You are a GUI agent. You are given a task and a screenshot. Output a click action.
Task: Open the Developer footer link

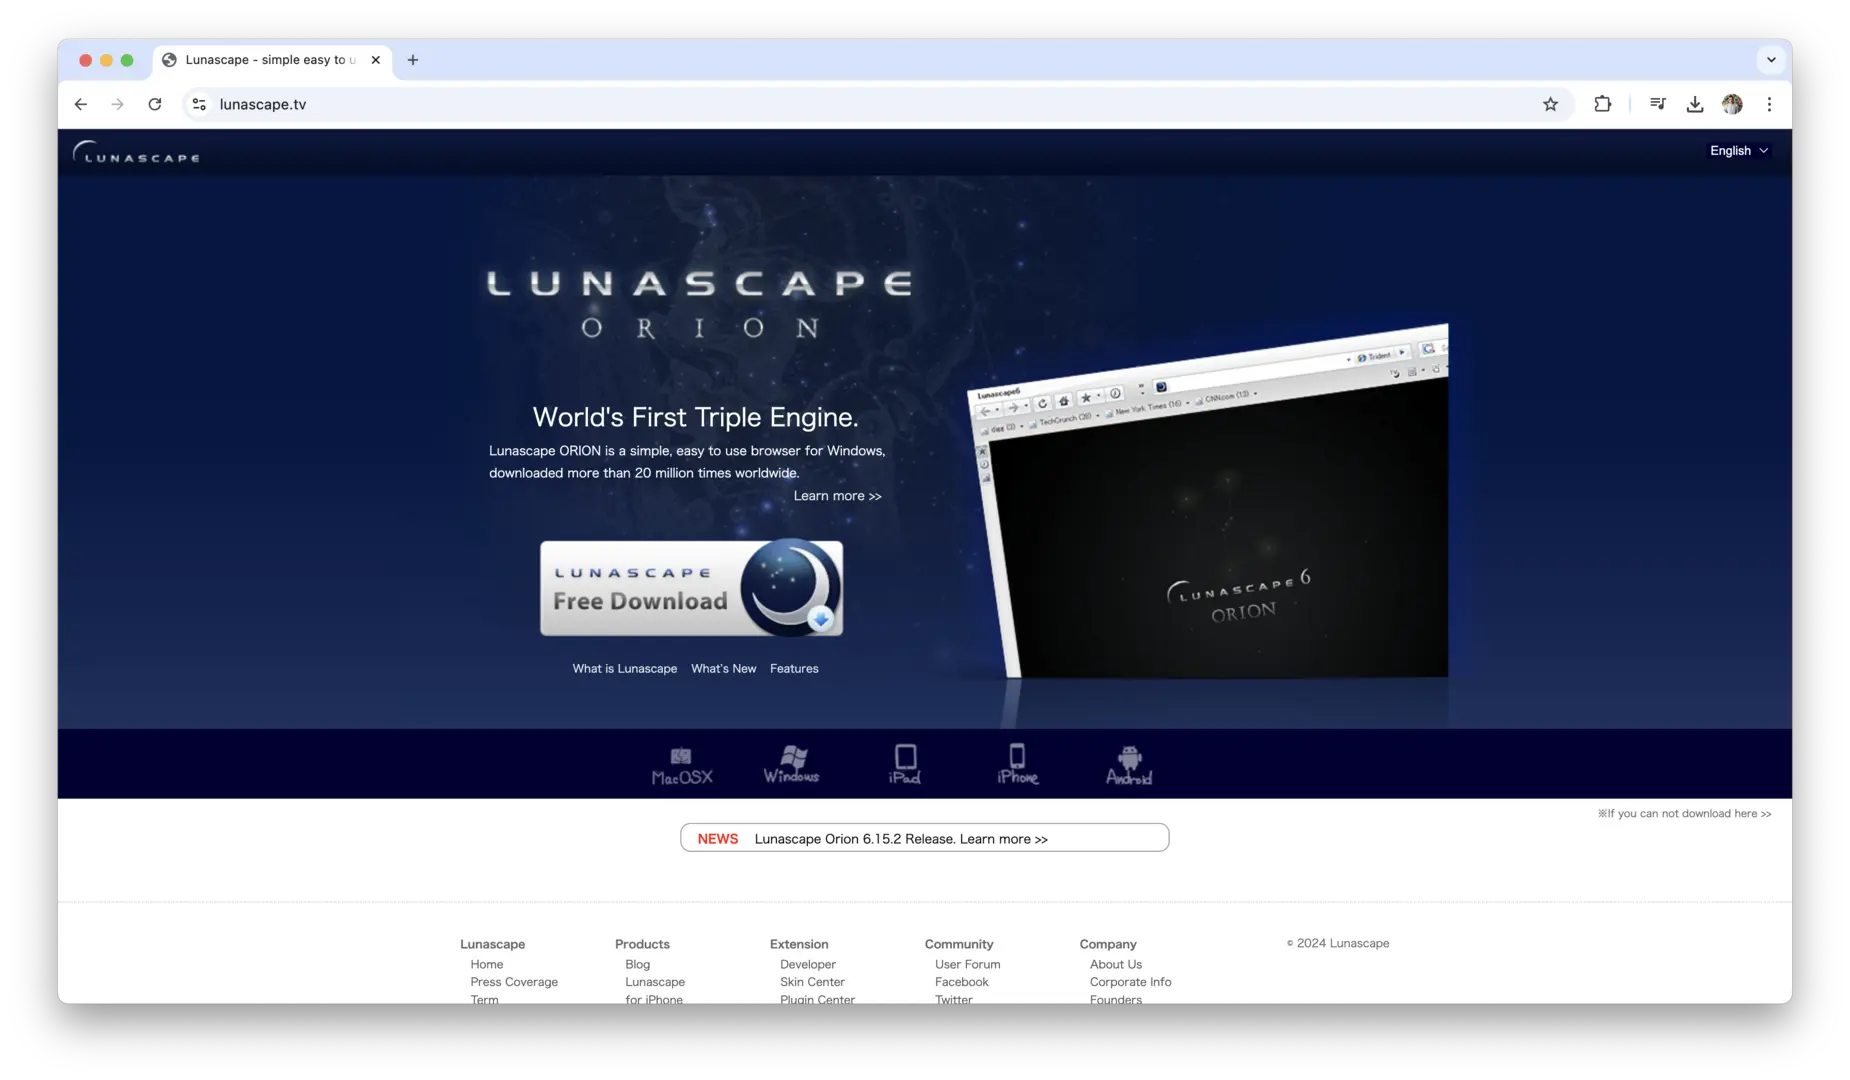point(807,965)
